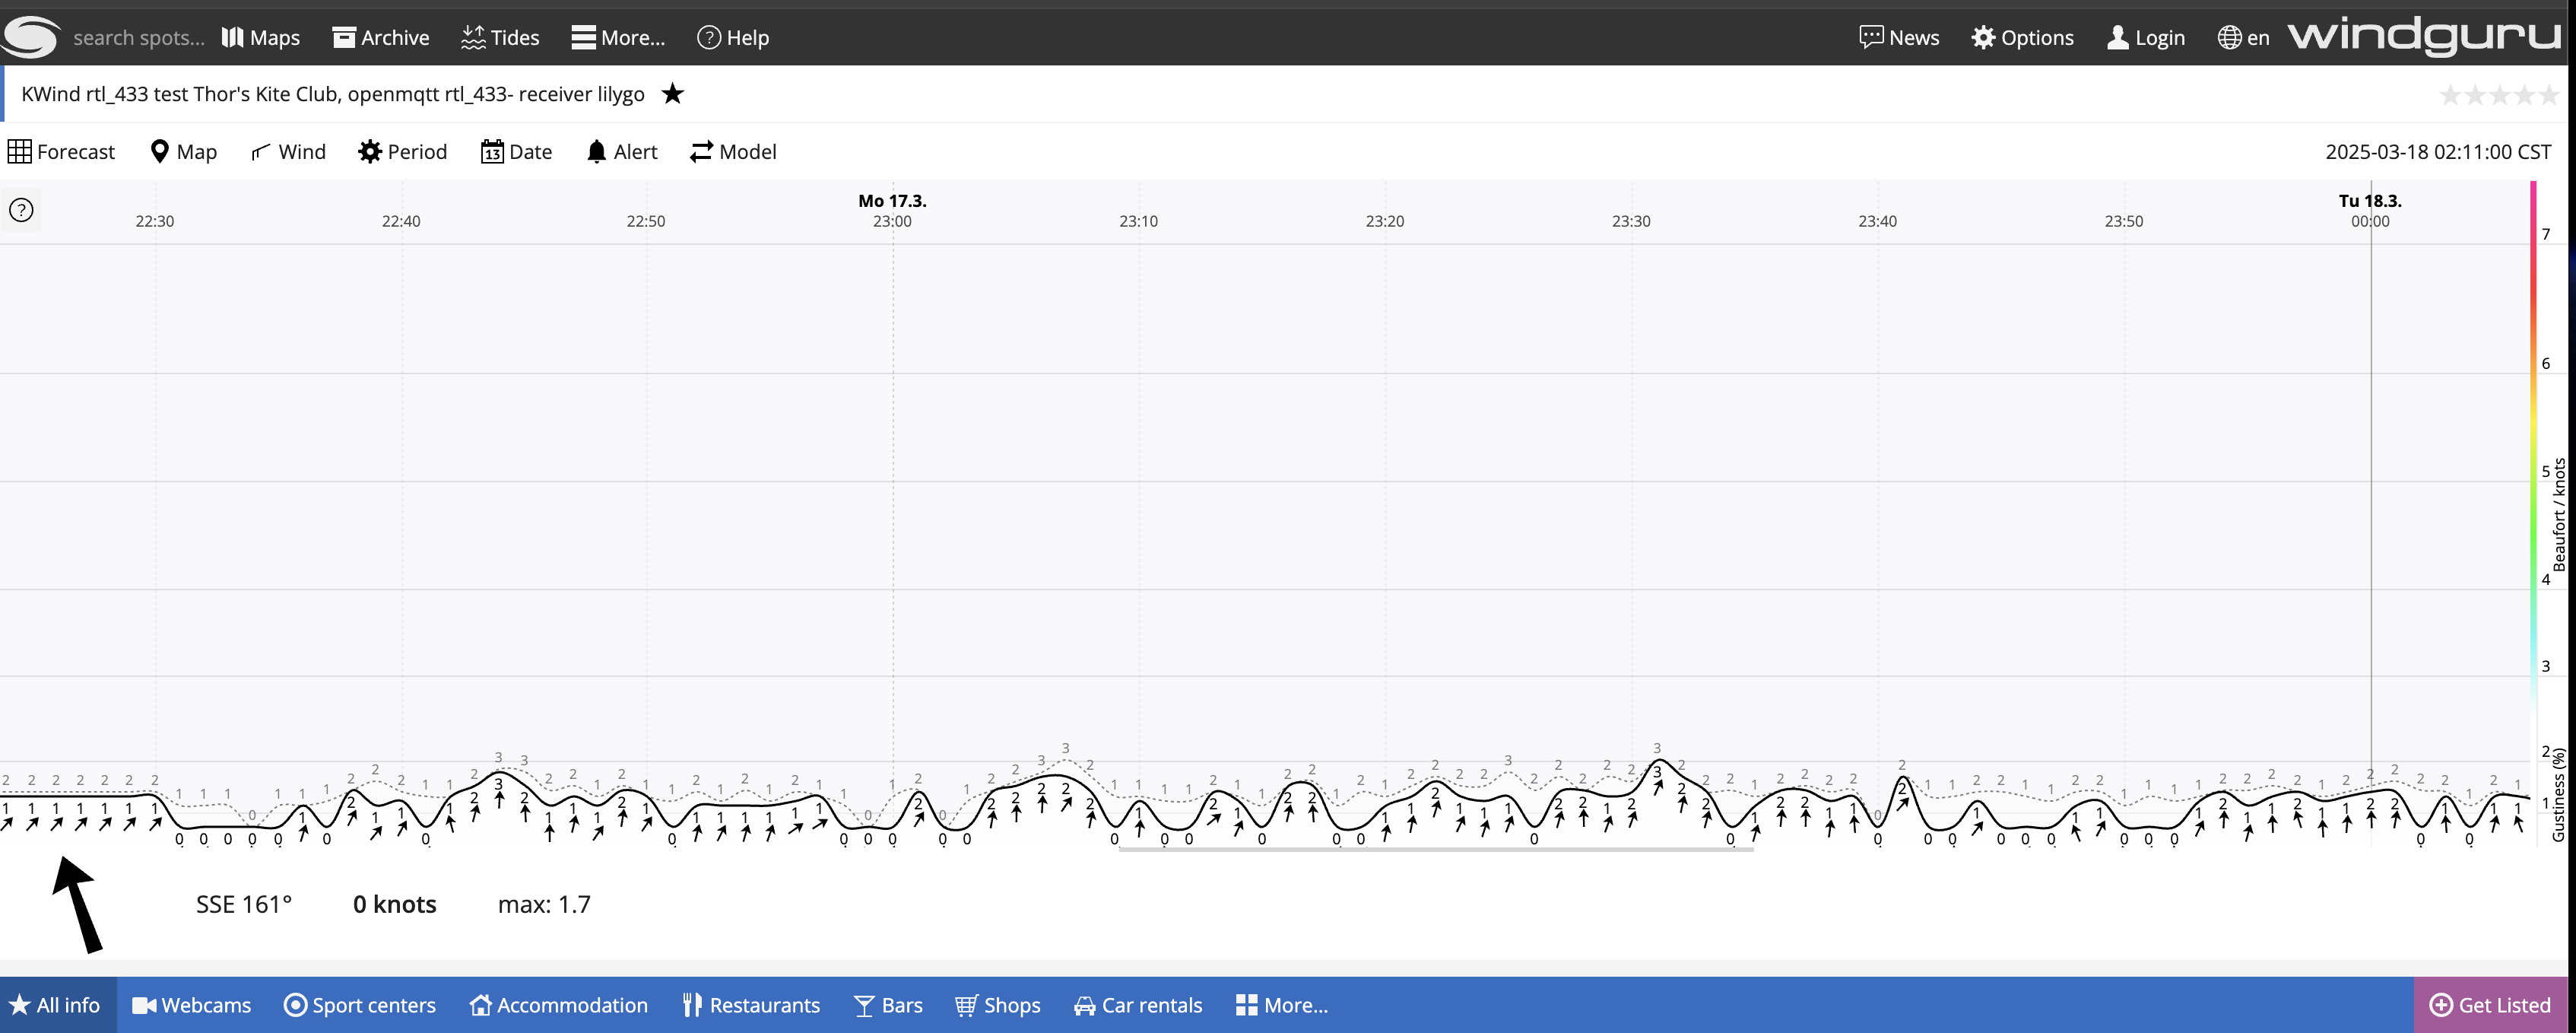Focus the search spots input field

click(x=138, y=38)
